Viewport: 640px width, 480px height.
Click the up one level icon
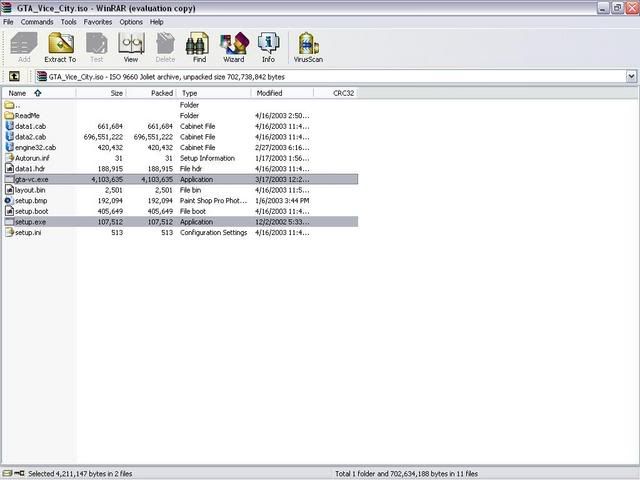[x=15, y=76]
